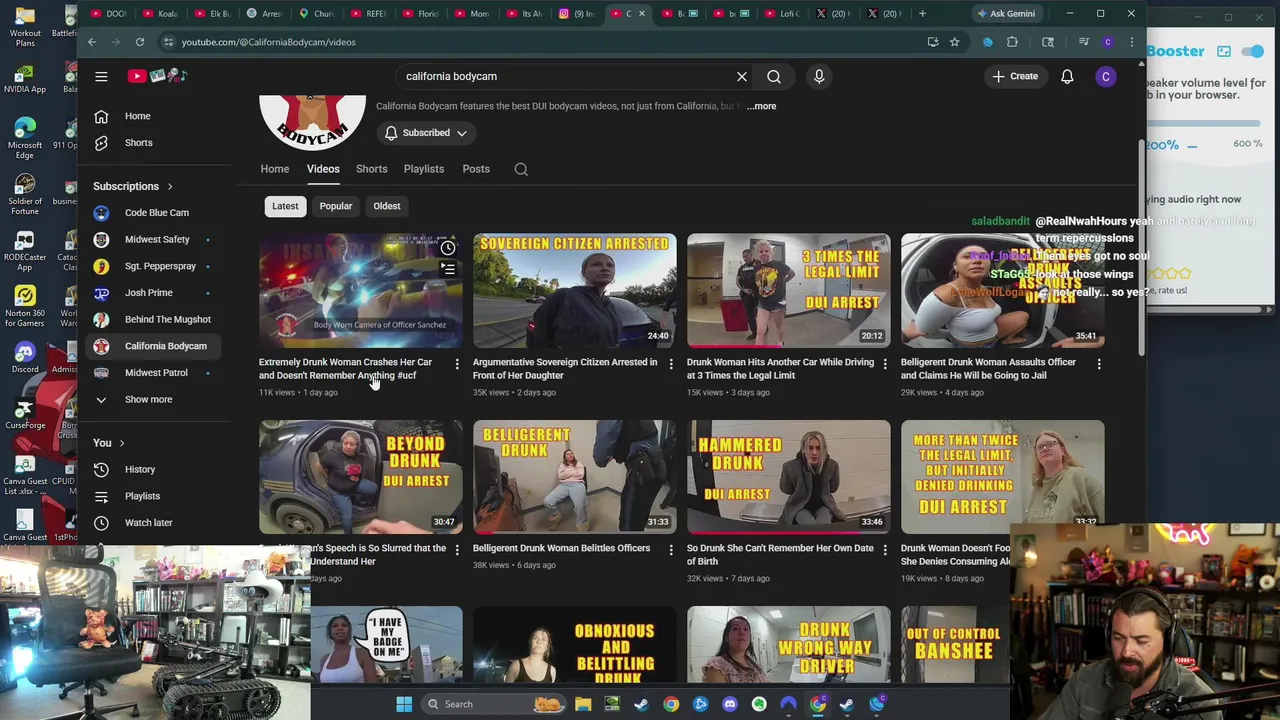
Task: Toggle the Booster switch in side panel
Action: tap(1252, 51)
